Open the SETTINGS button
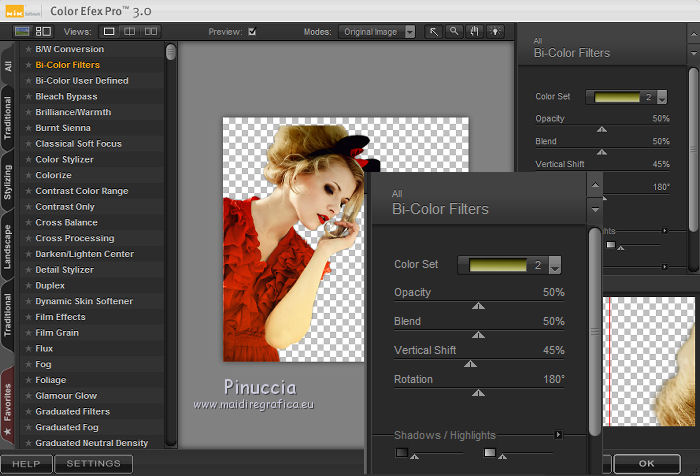700x476 pixels. 93,464
